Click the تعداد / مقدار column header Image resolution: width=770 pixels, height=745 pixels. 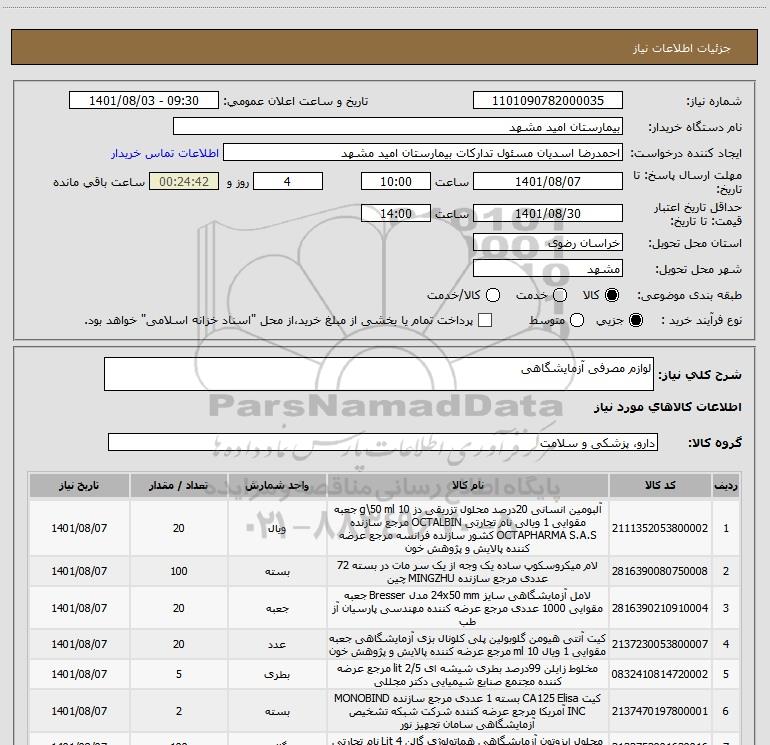[x=179, y=486]
